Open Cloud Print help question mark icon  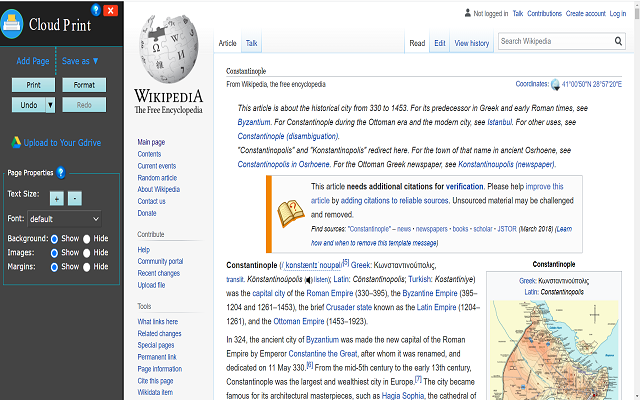(96, 10)
